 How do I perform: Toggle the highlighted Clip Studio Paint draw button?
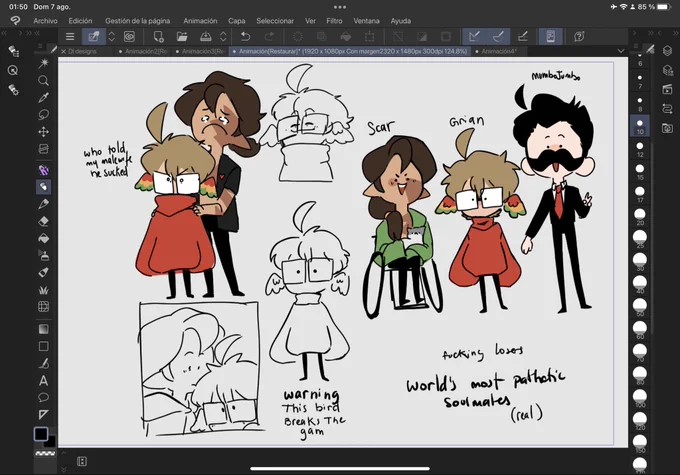(x=94, y=36)
